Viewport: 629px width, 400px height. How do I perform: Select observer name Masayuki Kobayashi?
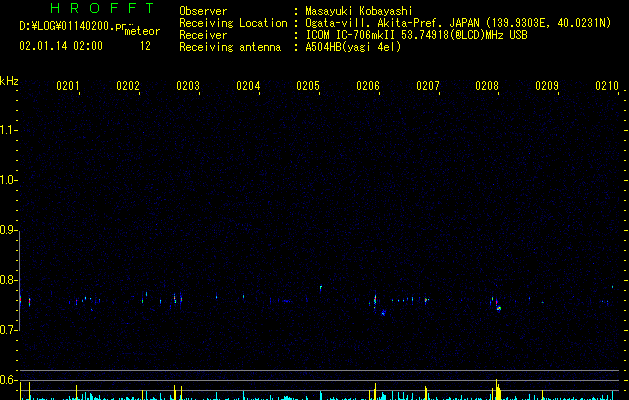tap(359, 11)
